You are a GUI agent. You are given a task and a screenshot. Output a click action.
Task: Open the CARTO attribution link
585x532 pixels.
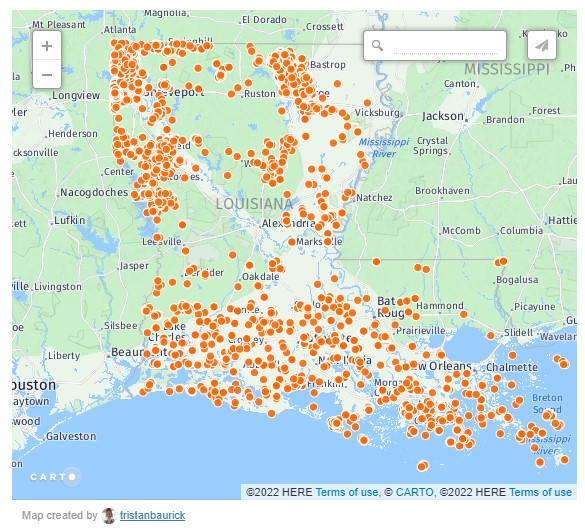414,492
